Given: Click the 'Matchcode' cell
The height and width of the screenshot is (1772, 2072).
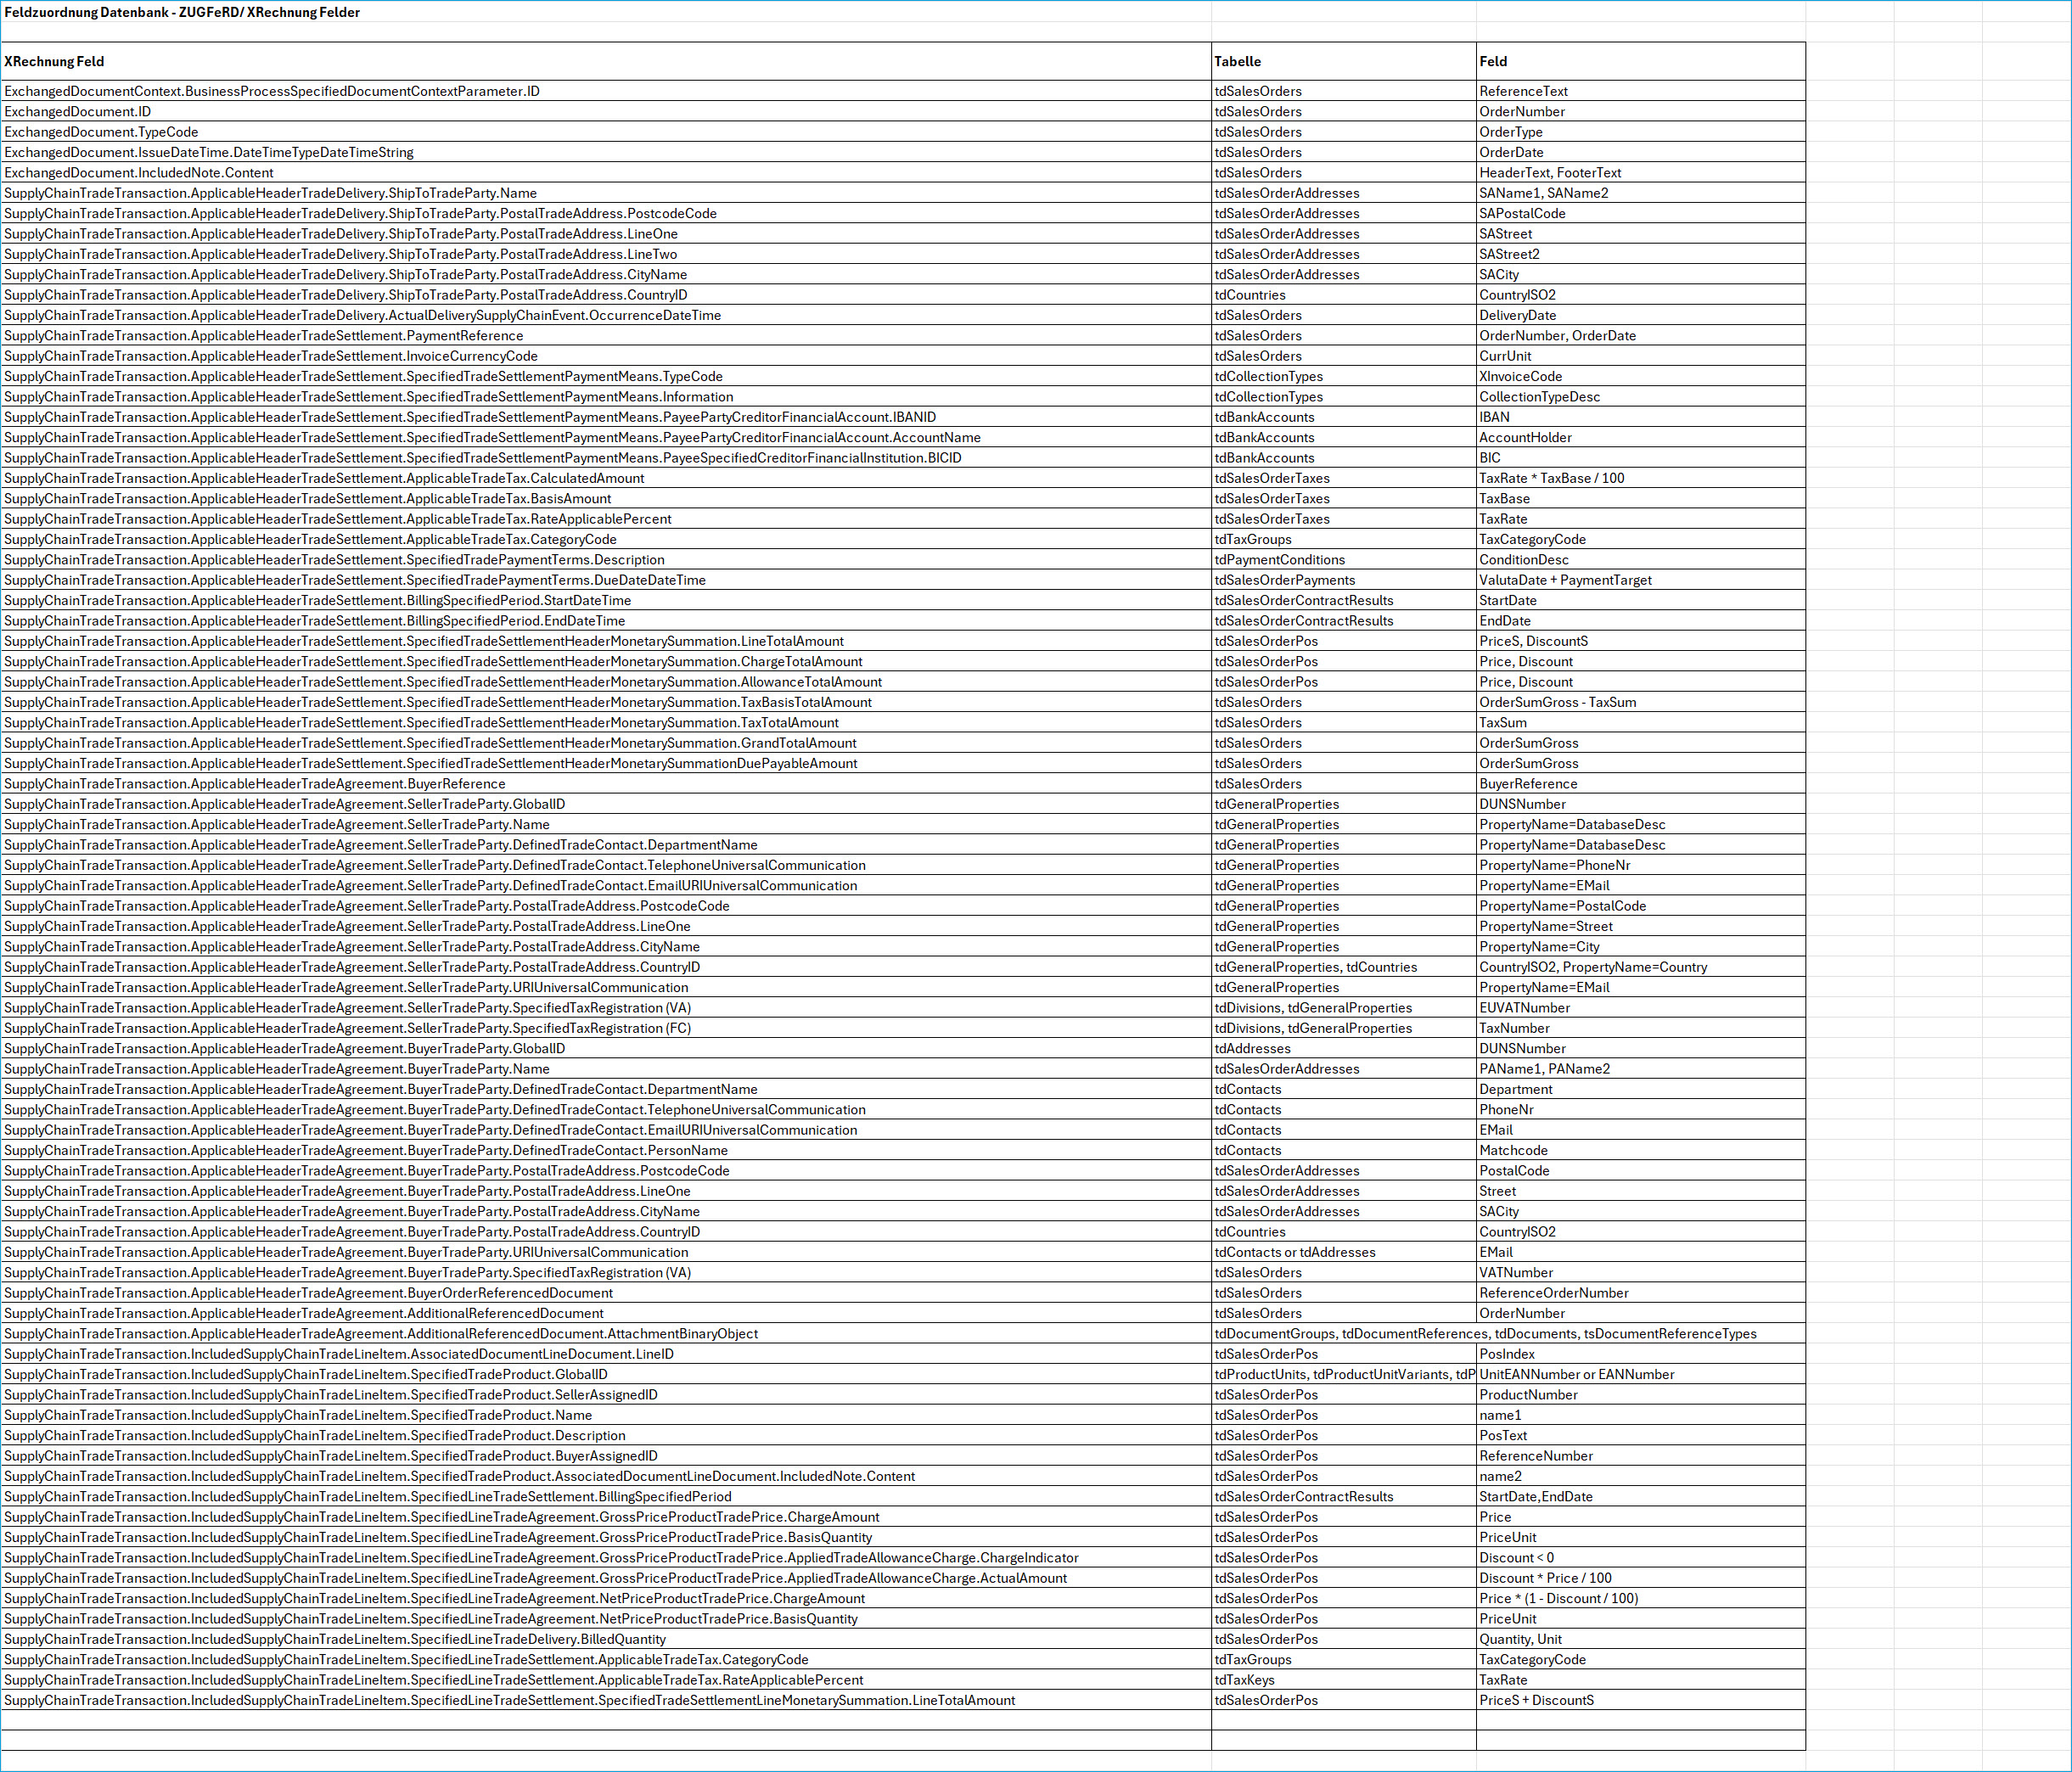Looking at the screenshot, I should [1640, 1150].
